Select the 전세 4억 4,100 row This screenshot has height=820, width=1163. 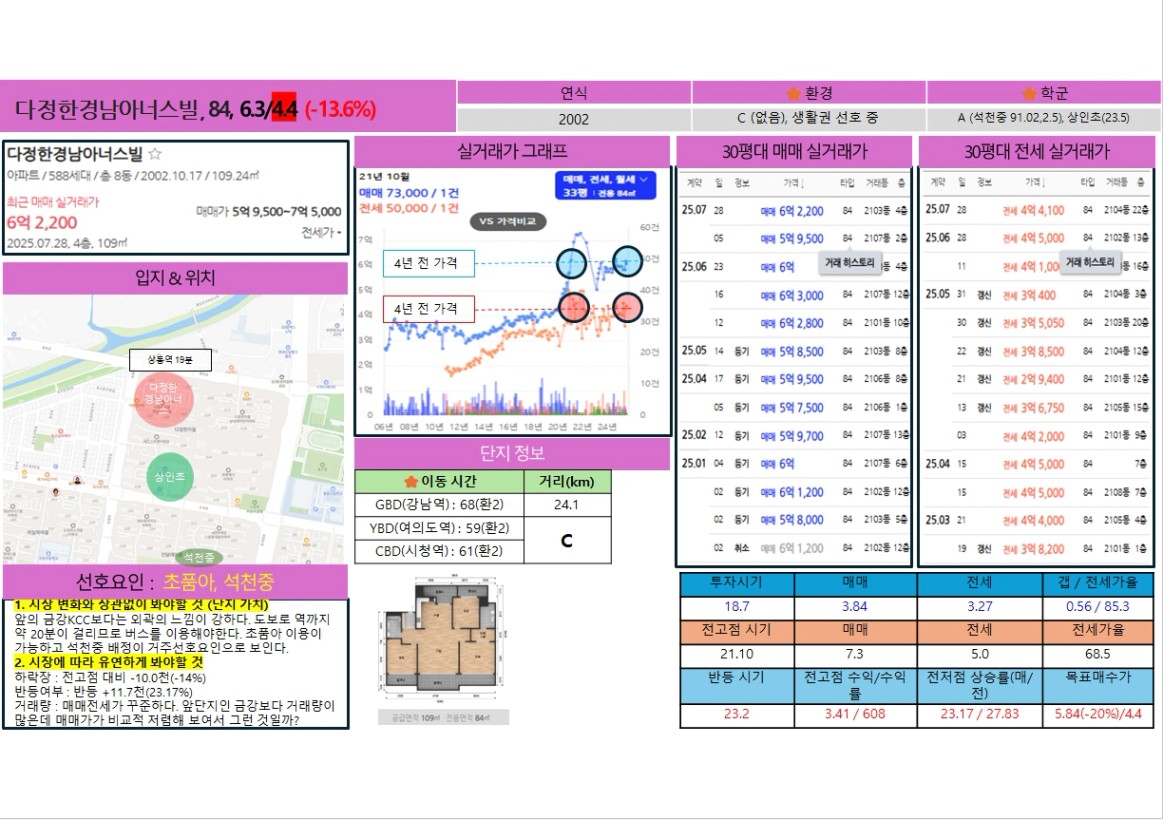coord(1036,211)
